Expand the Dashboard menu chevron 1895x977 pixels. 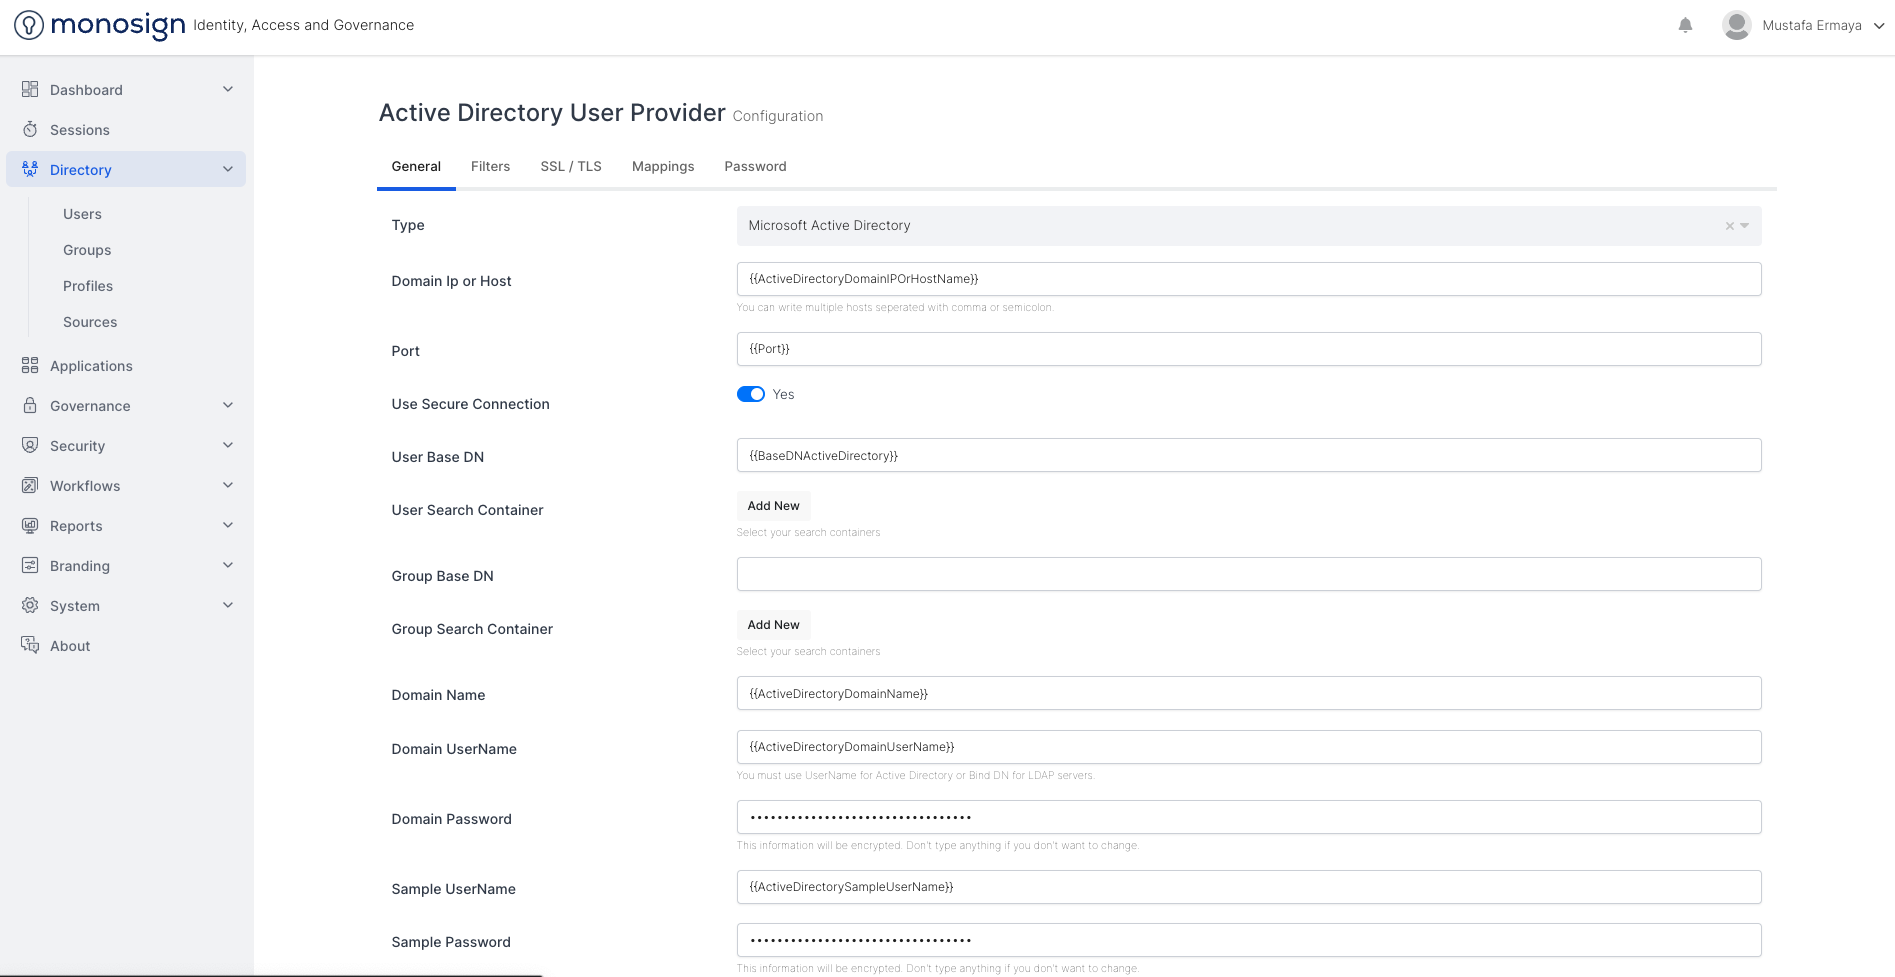[228, 90]
